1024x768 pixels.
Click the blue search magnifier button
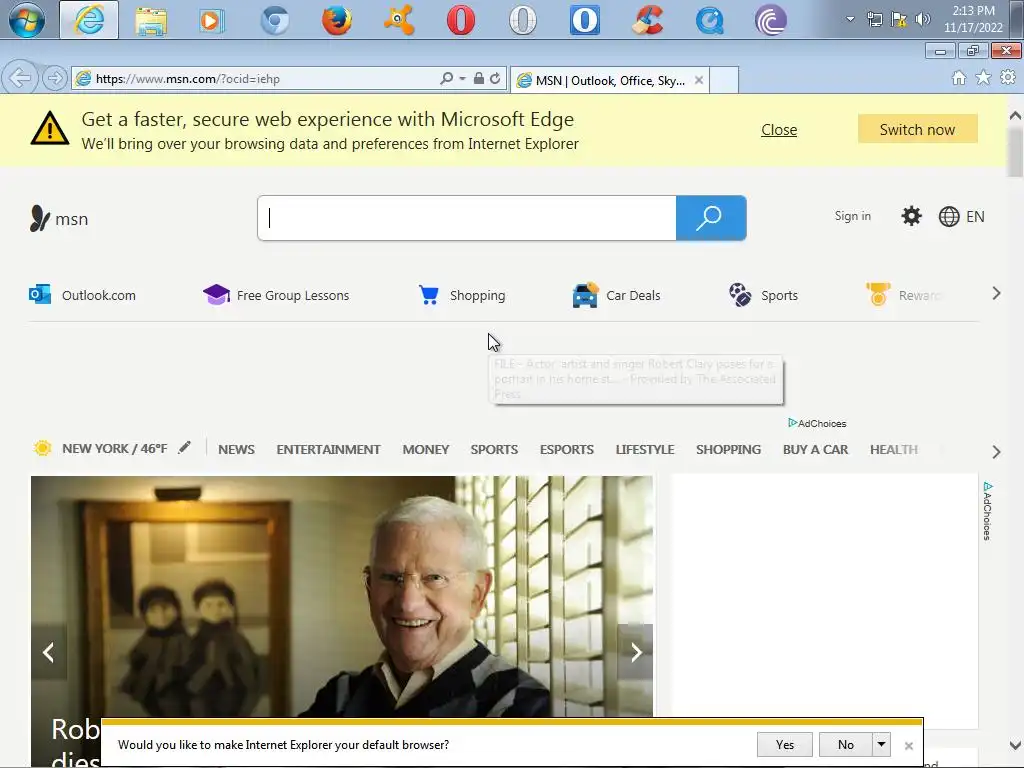[711, 218]
